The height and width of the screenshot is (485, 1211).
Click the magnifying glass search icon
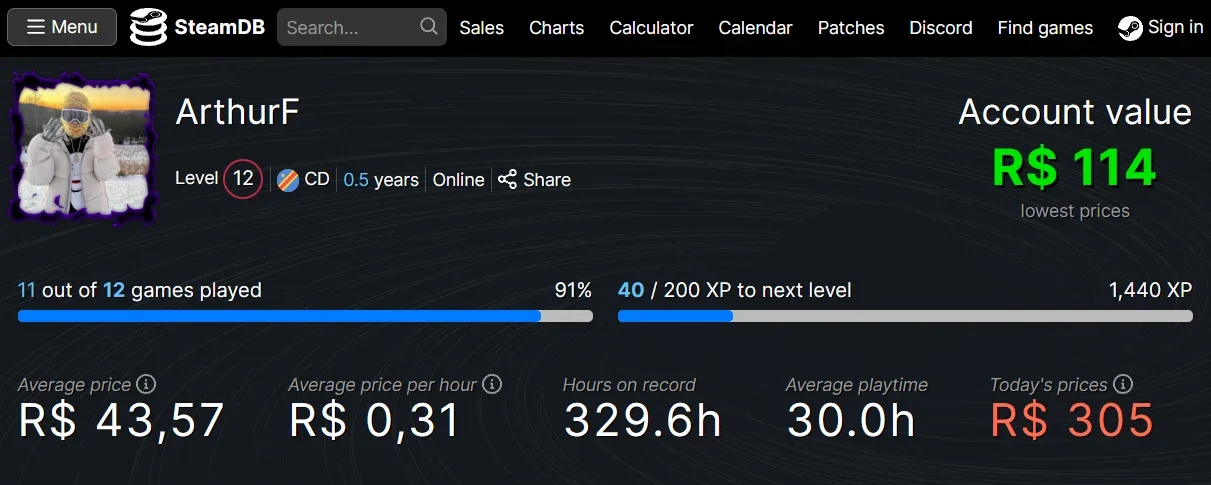point(429,27)
